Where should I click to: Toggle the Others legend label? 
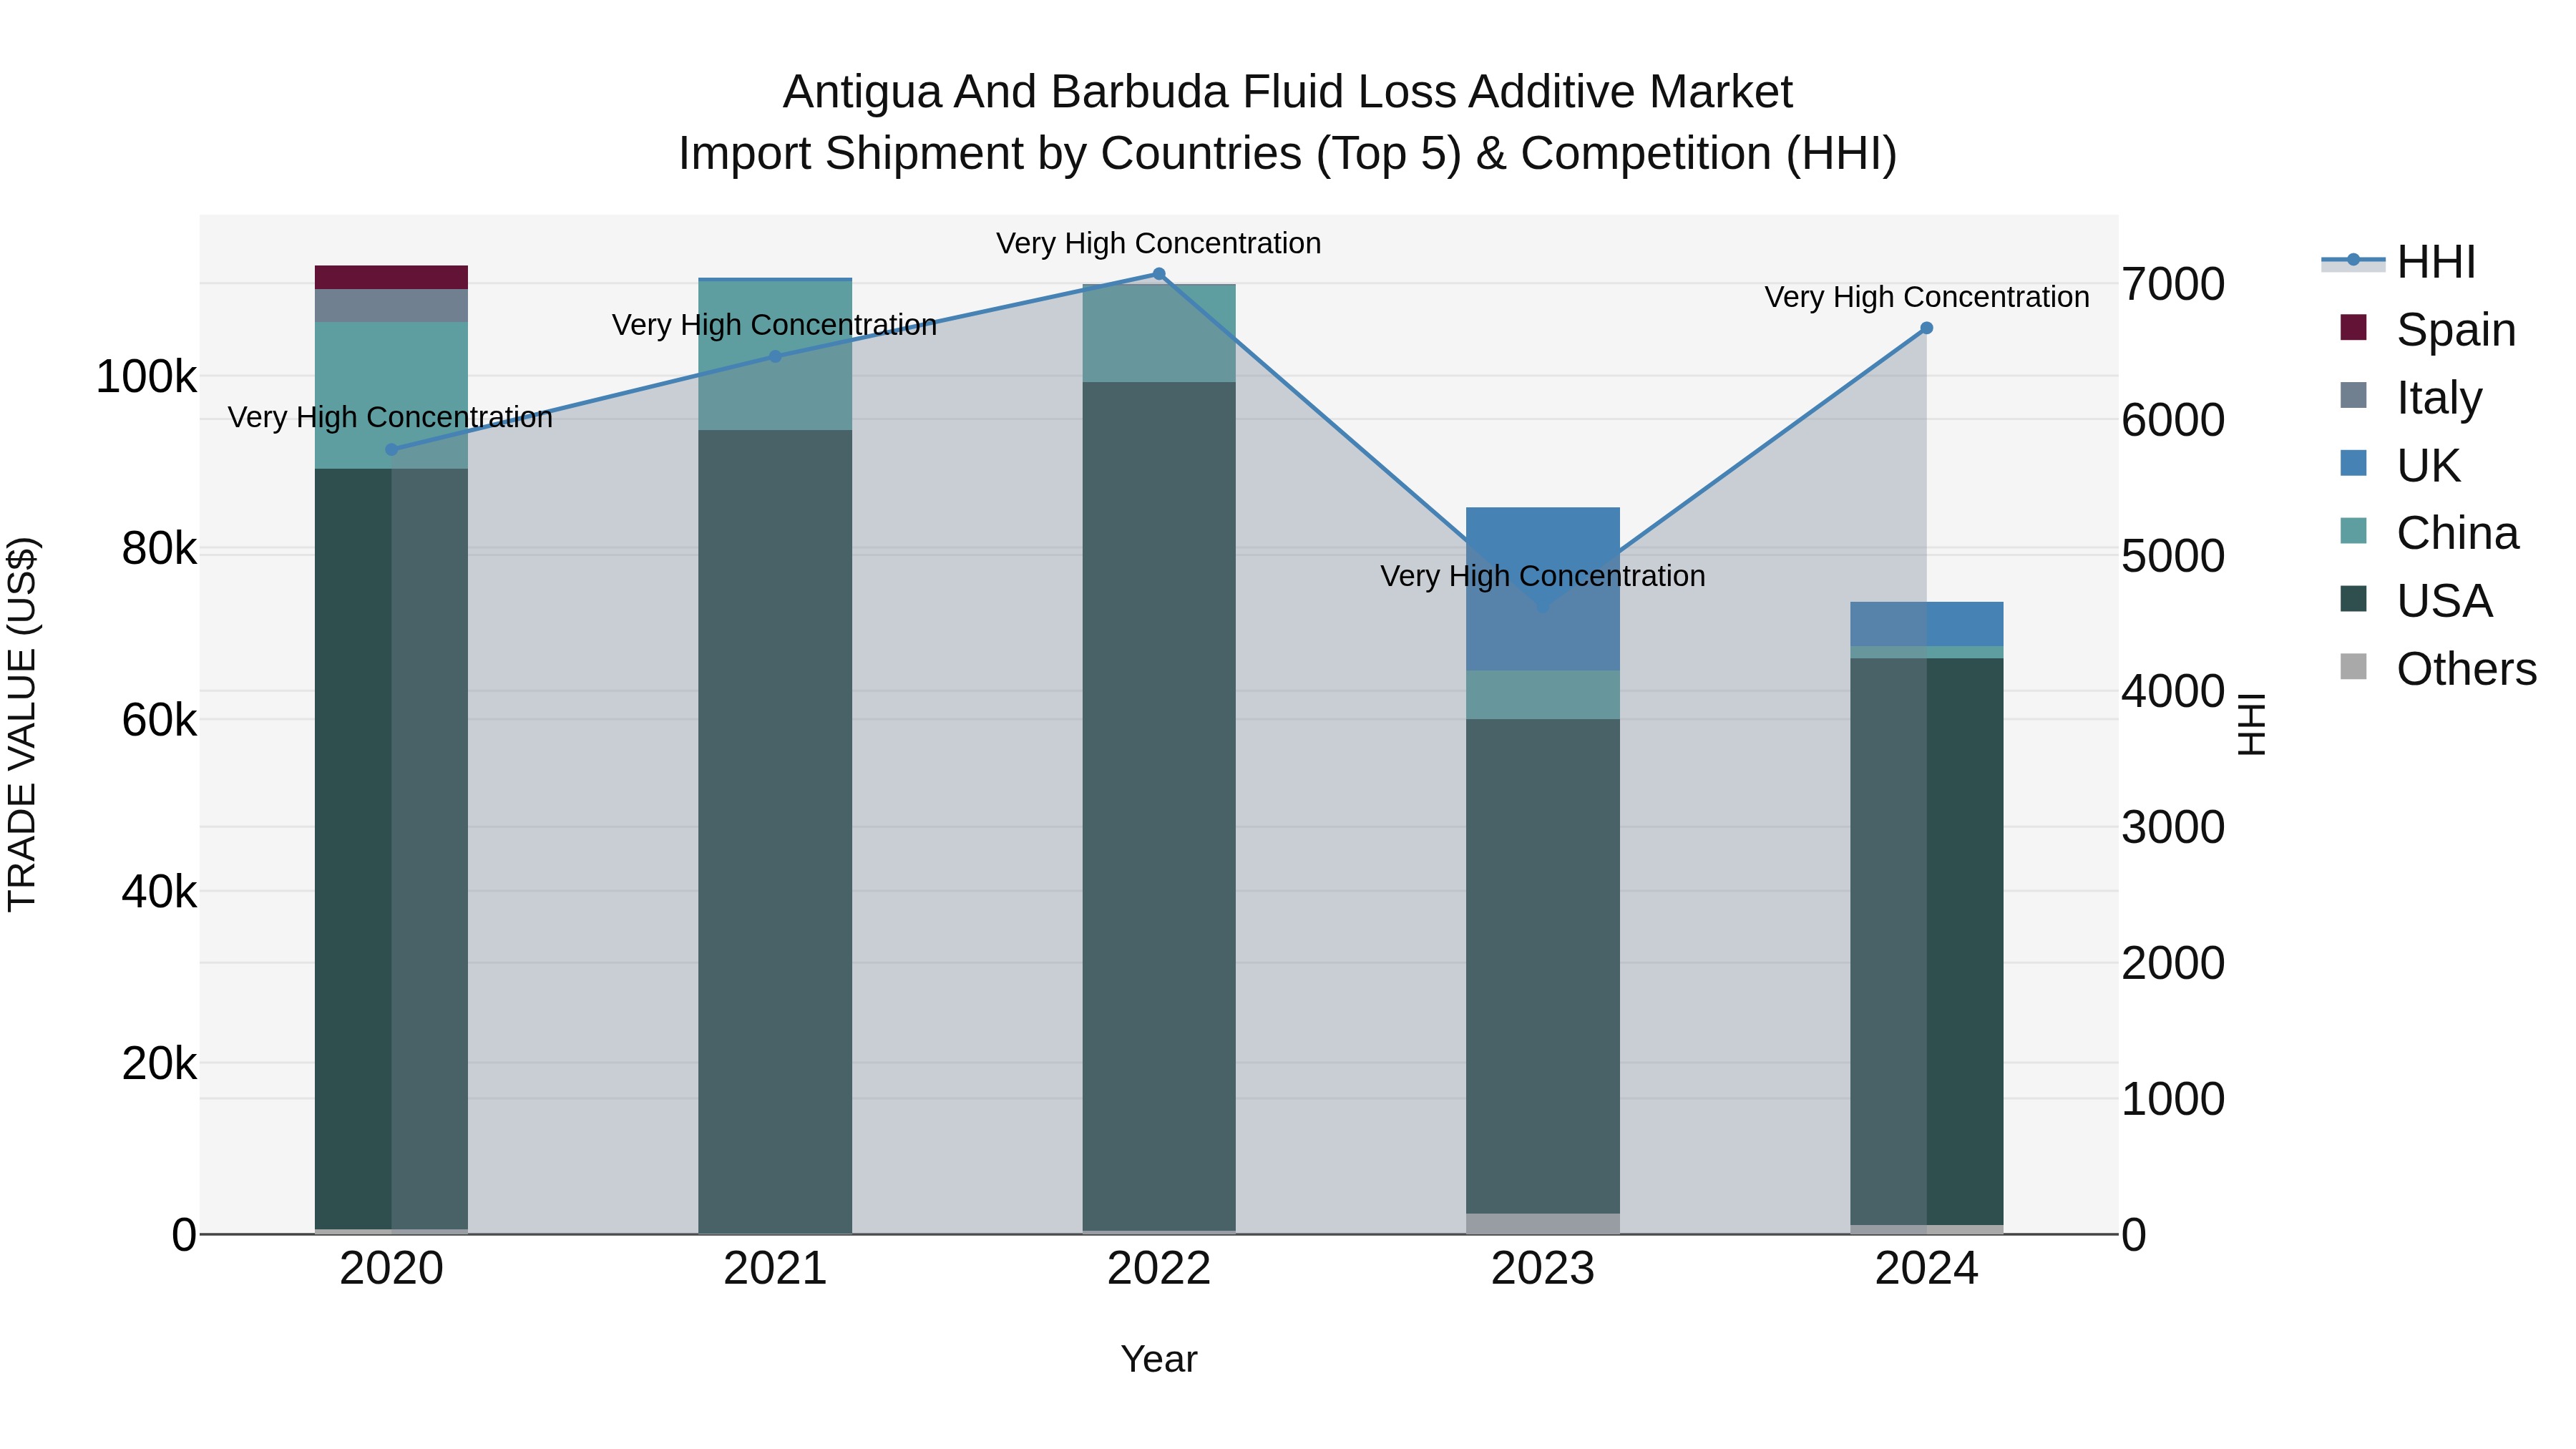pos(2466,669)
